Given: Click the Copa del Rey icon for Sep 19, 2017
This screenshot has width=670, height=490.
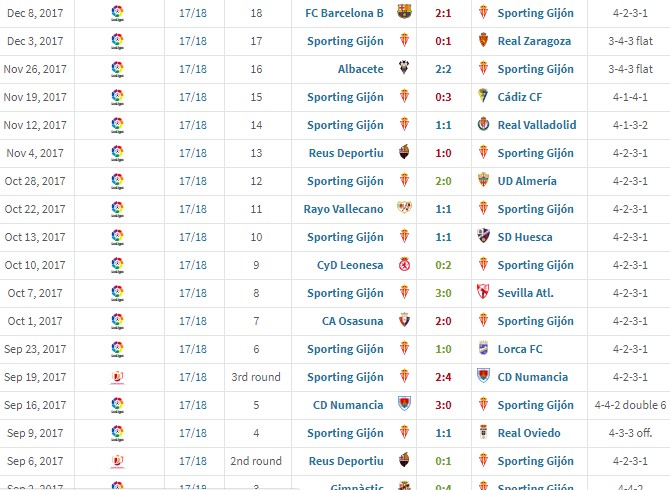Looking at the screenshot, I should [x=118, y=377].
